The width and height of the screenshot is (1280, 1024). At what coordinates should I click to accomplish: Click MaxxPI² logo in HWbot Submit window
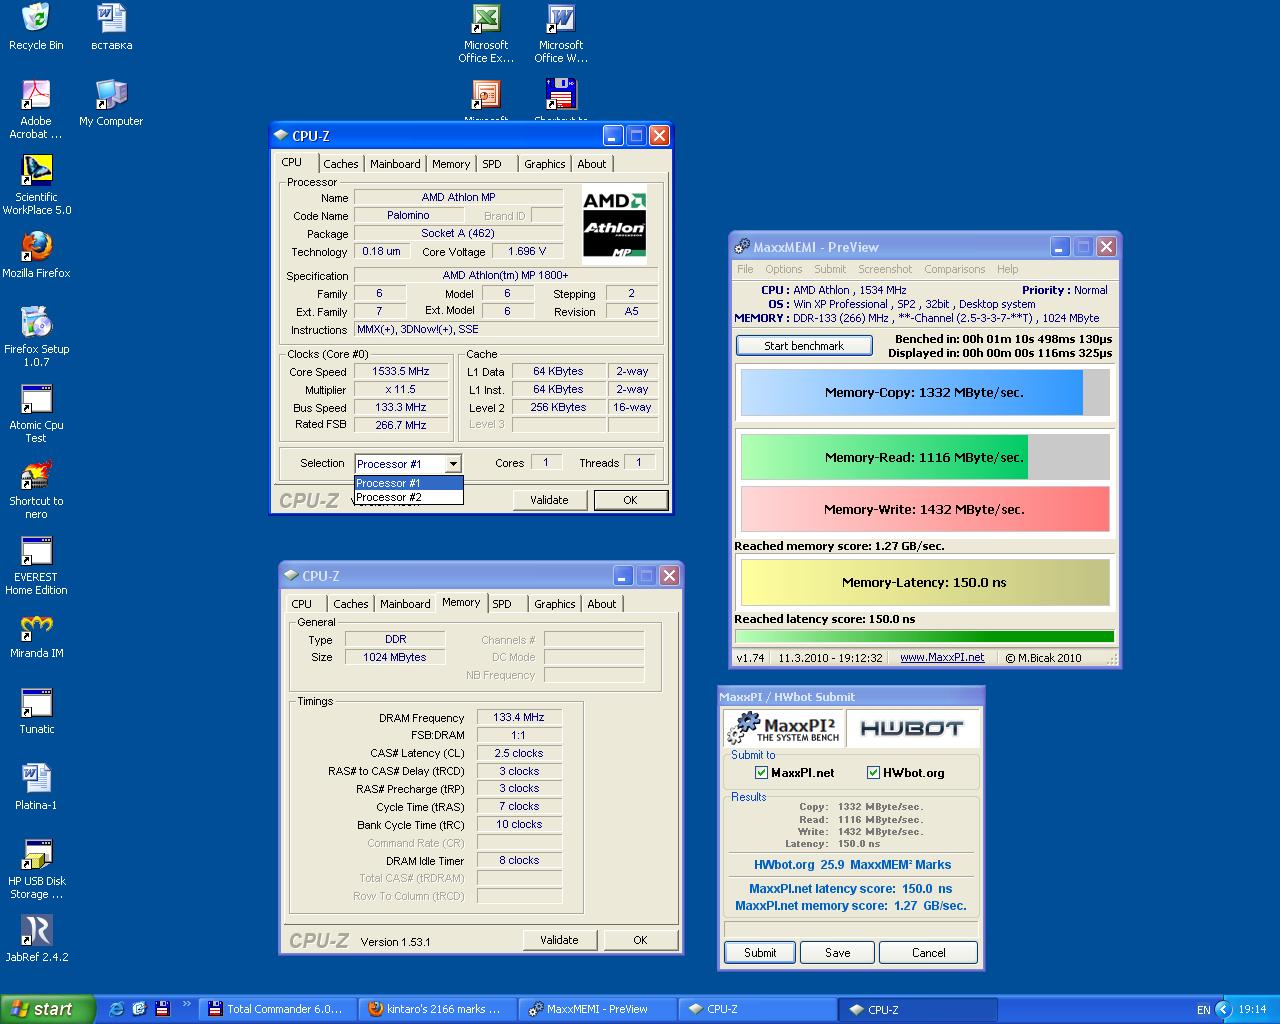(x=784, y=728)
